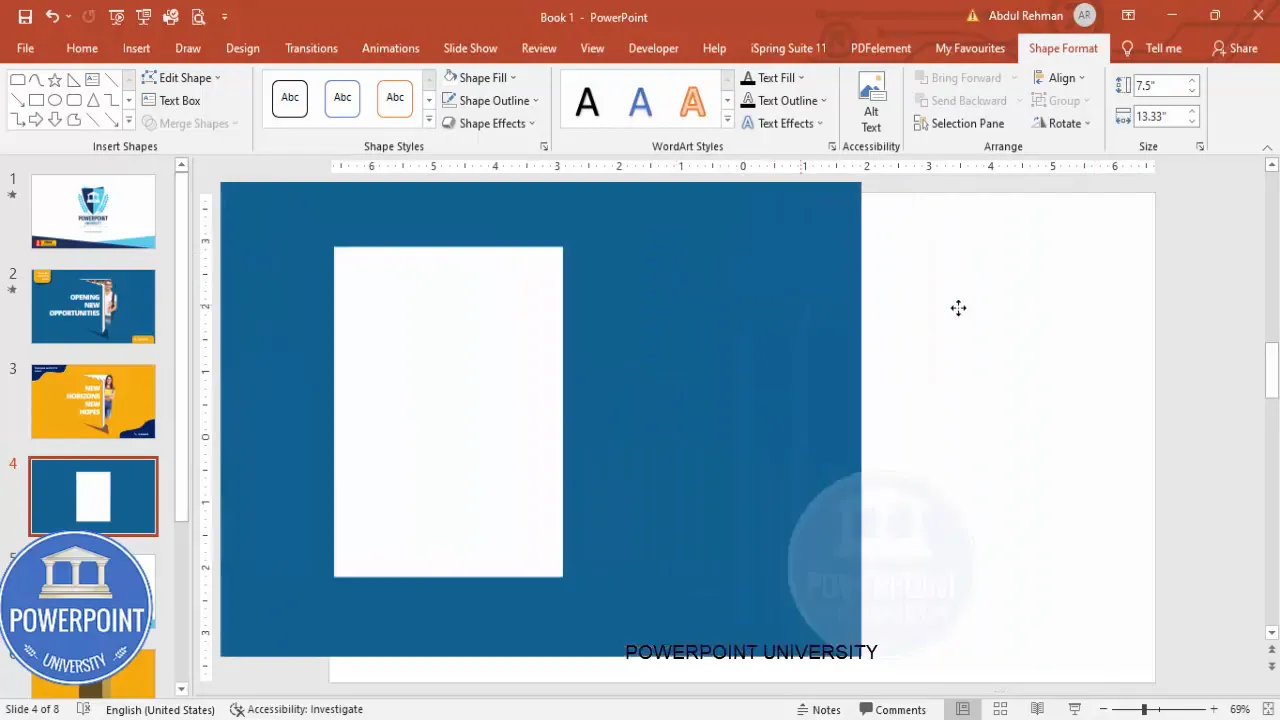This screenshot has height=720, width=1280.
Task: Toggle the Notes pane
Action: coord(818,710)
